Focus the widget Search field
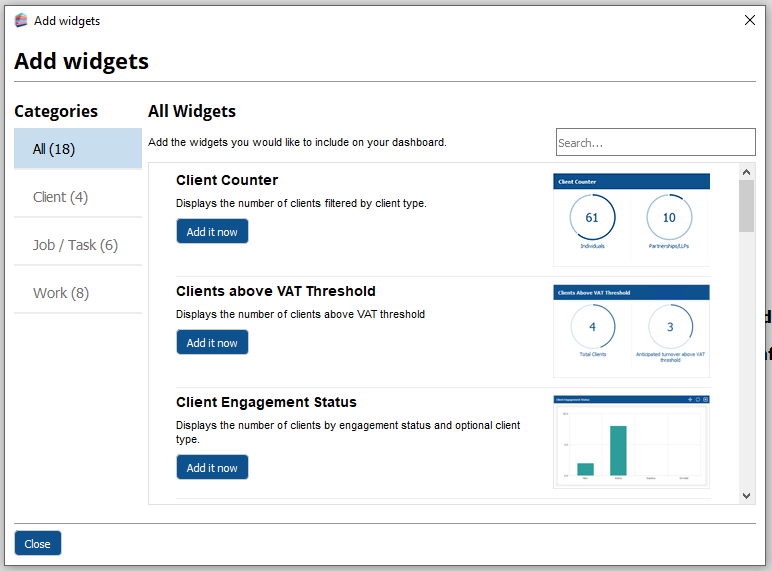 tap(655, 142)
